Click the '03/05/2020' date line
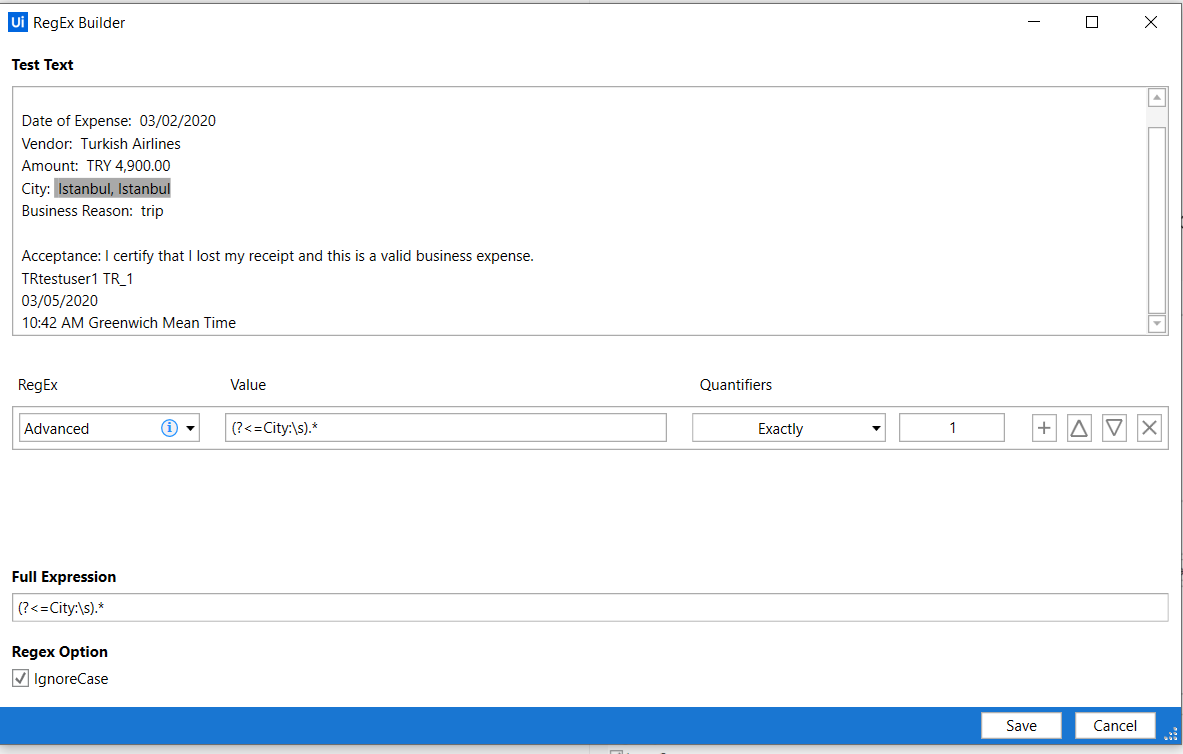Screen dimensions: 1183x754 60,300
